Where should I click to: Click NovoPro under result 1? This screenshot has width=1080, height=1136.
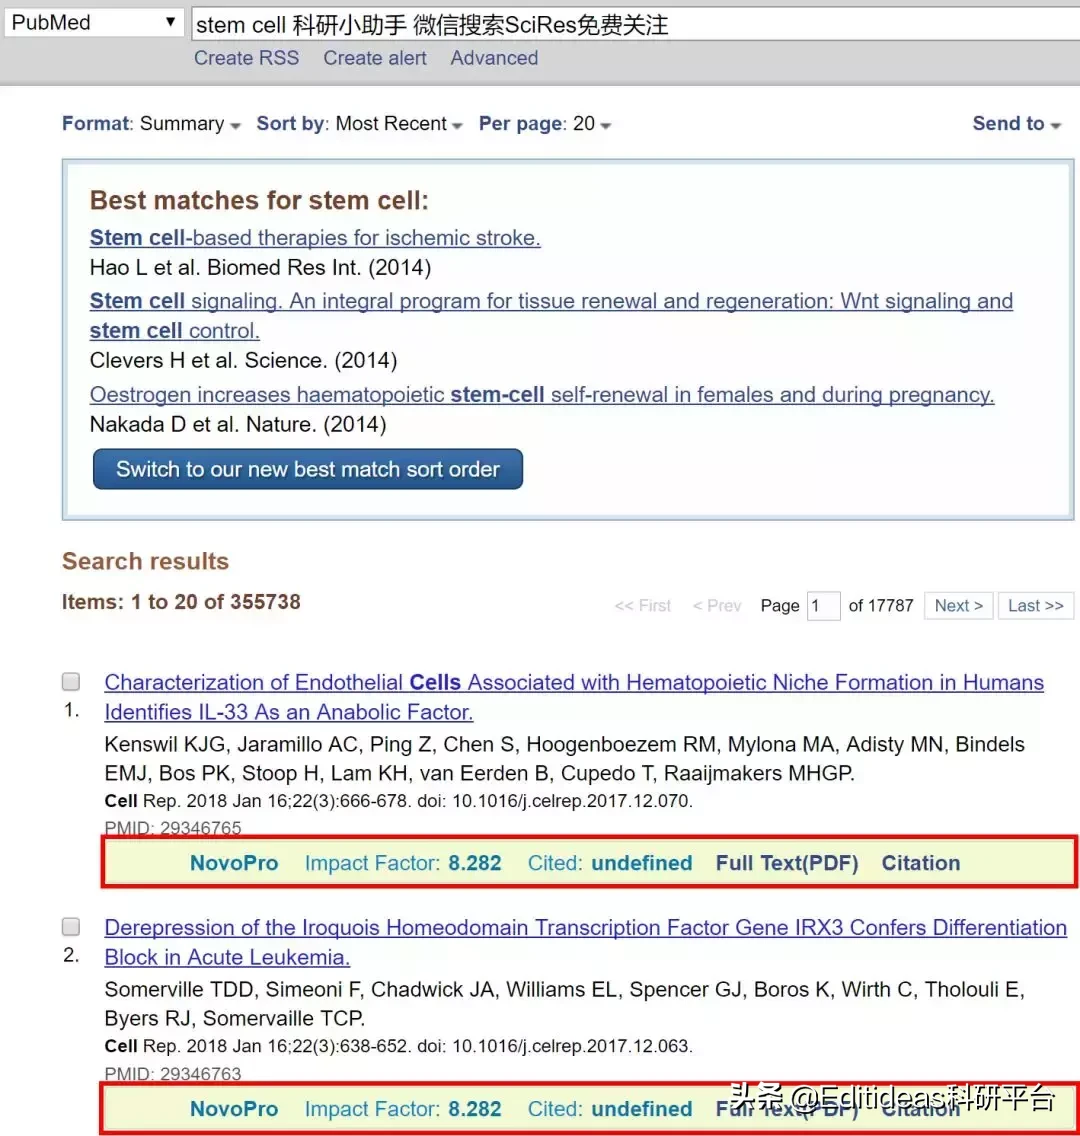(234, 863)
